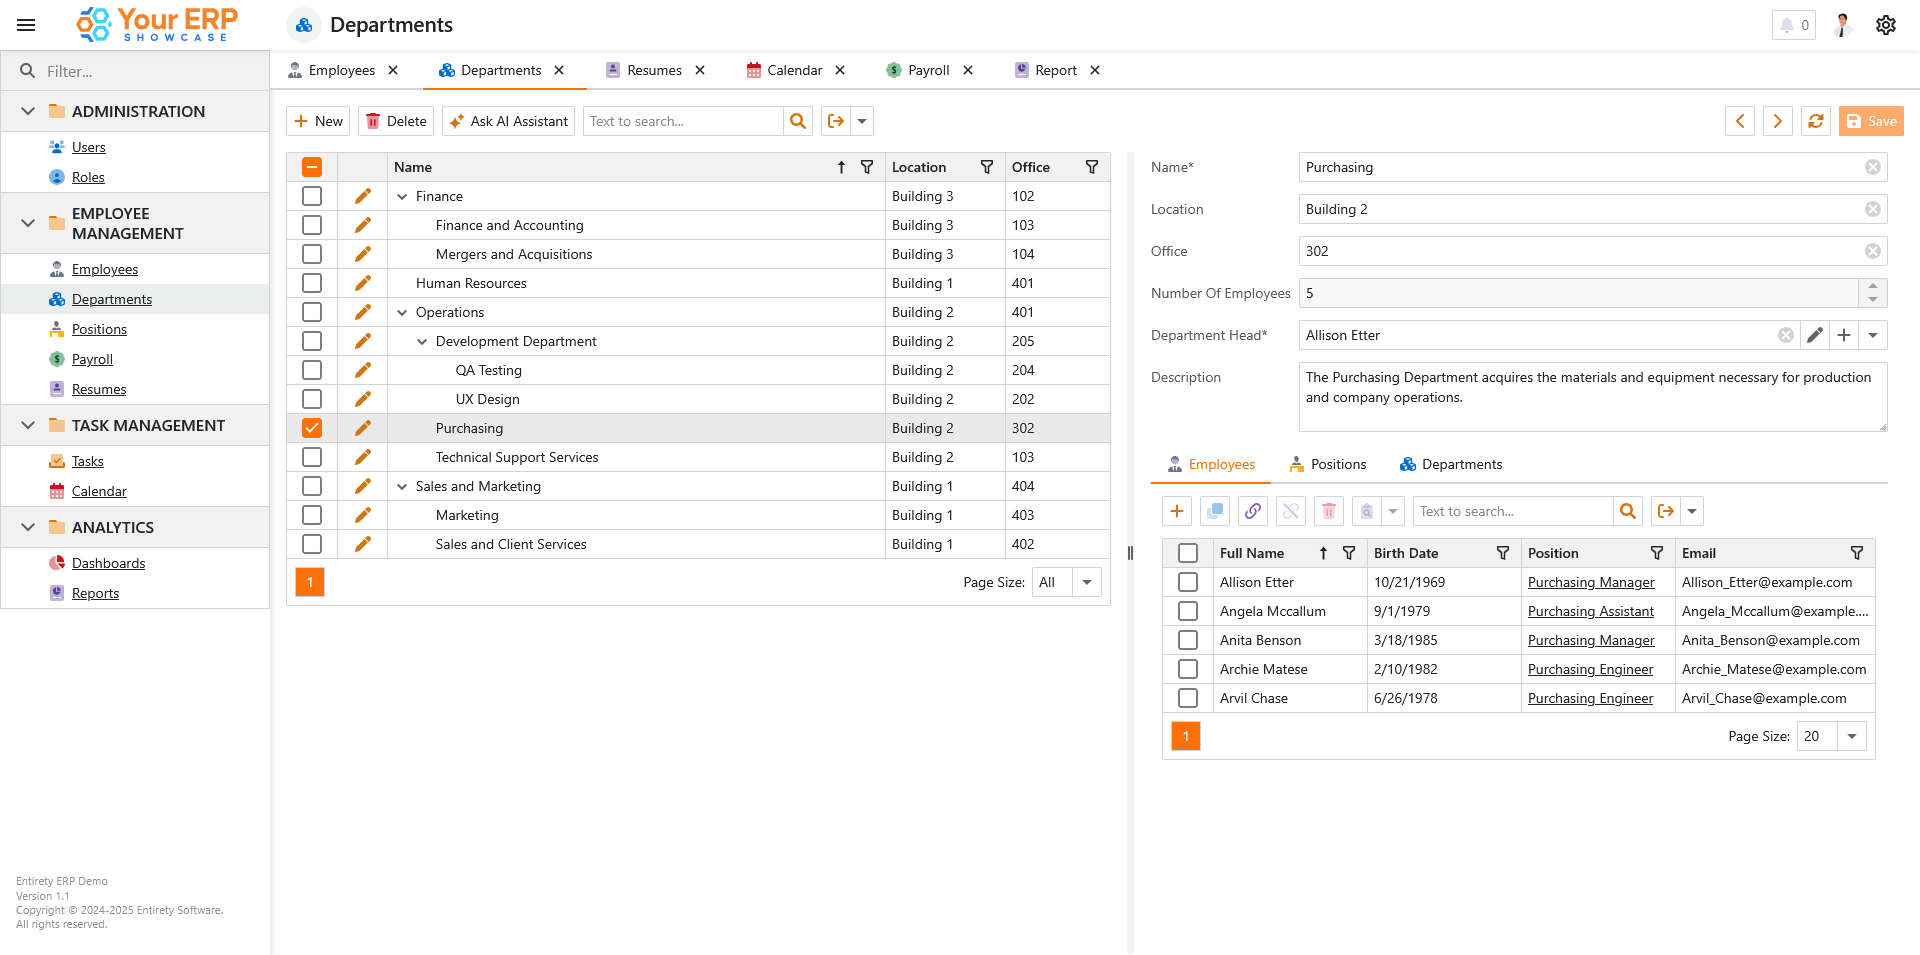This screenshot has height=955, width=1920.
Task: Uncheck the Purchasing row checkbox
Action: tap(312, 428)
